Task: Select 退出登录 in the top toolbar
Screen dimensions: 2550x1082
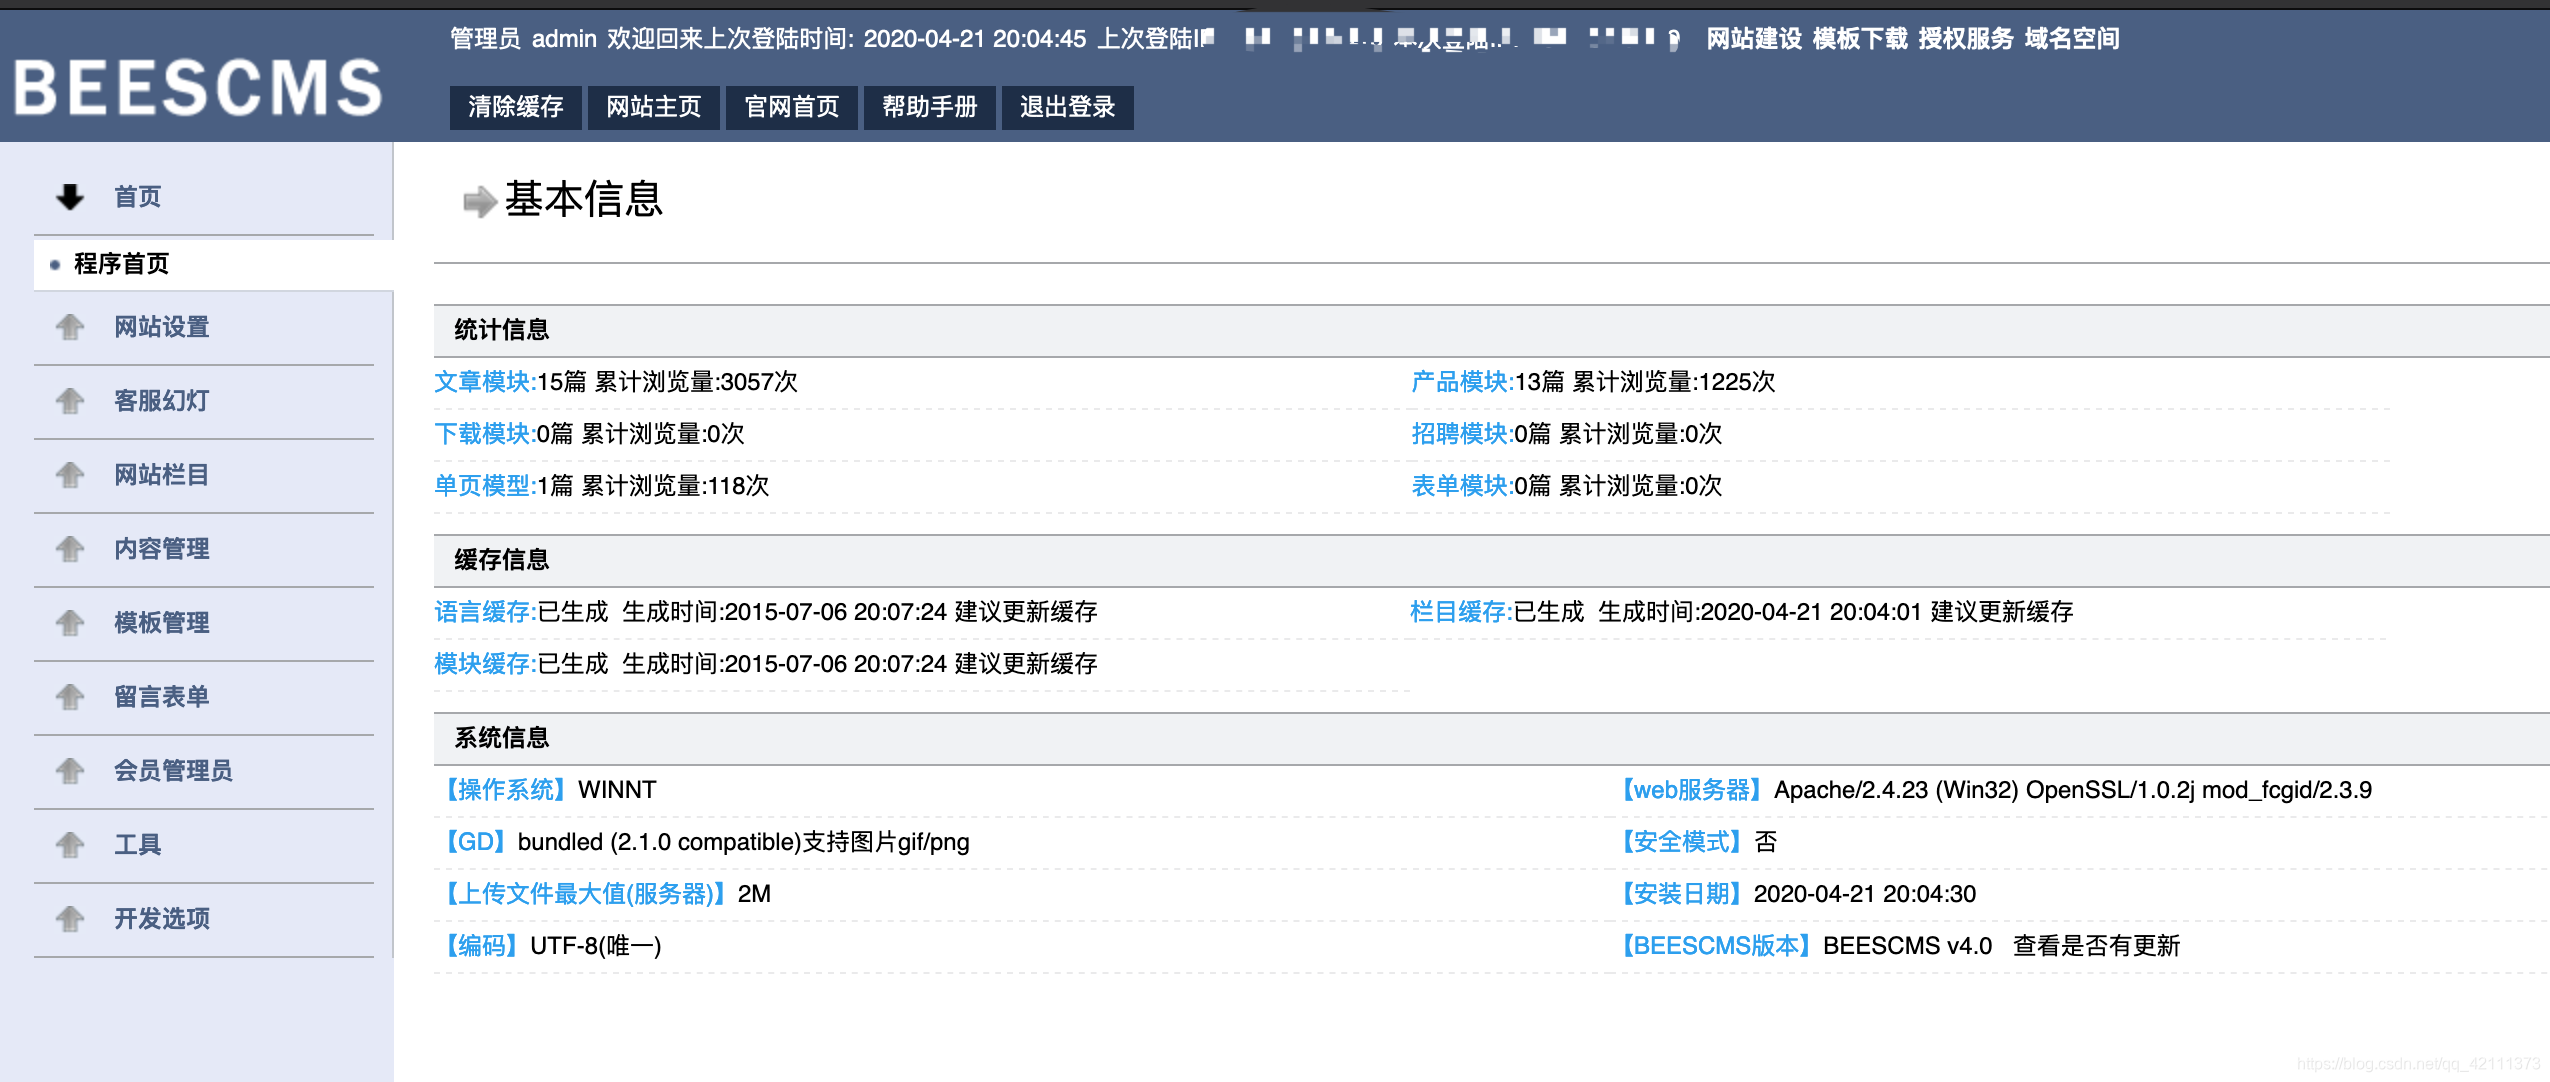Action: [1066, 107]
